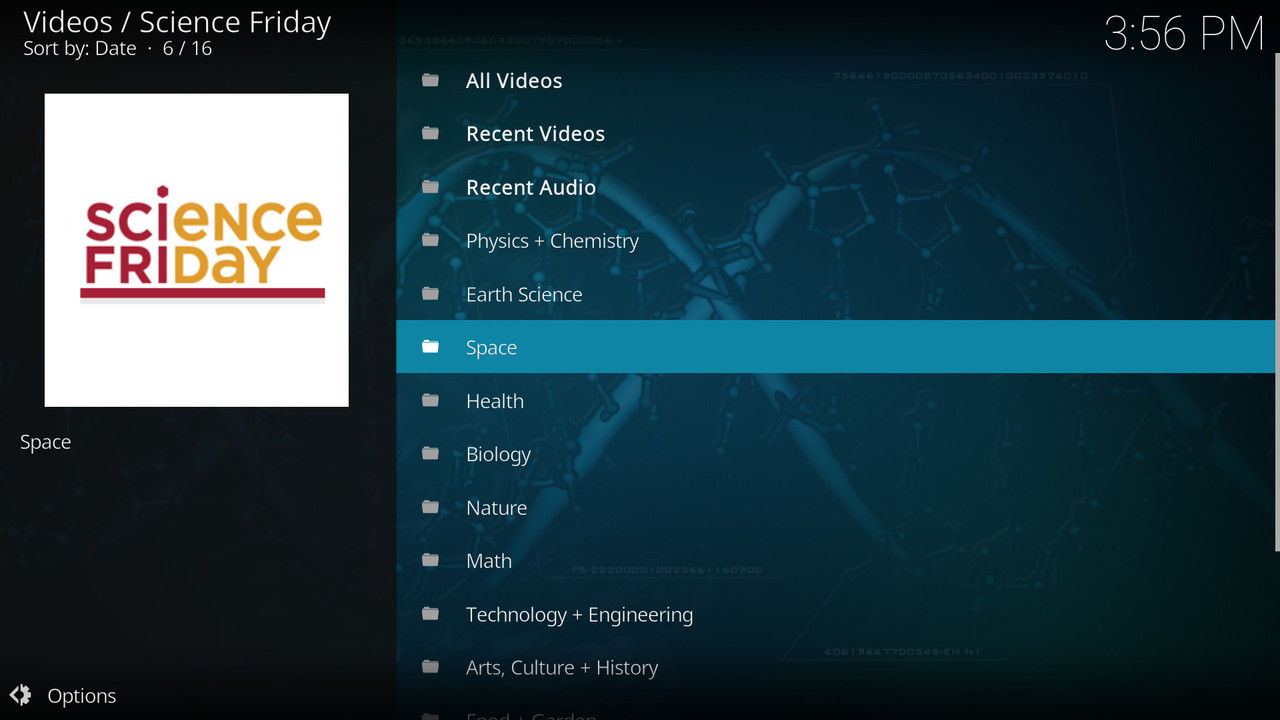Click the folder icon next to Earth Science

click(x=431, y=294)
